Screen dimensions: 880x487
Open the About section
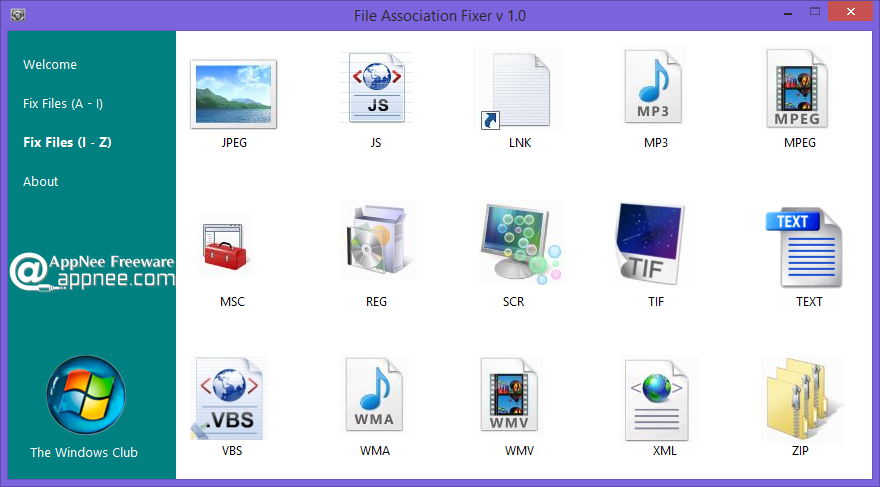40,182
